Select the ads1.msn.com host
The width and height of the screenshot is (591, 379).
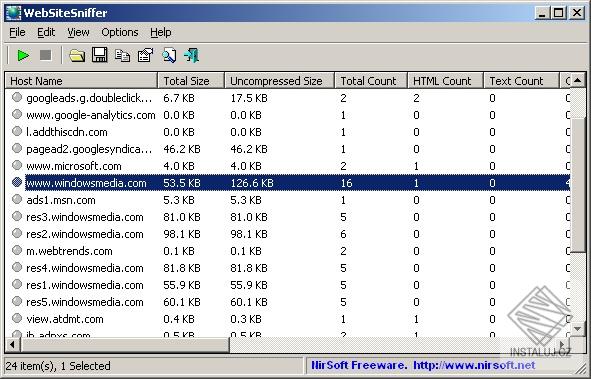pyautogui.click(x=61, y=200)
